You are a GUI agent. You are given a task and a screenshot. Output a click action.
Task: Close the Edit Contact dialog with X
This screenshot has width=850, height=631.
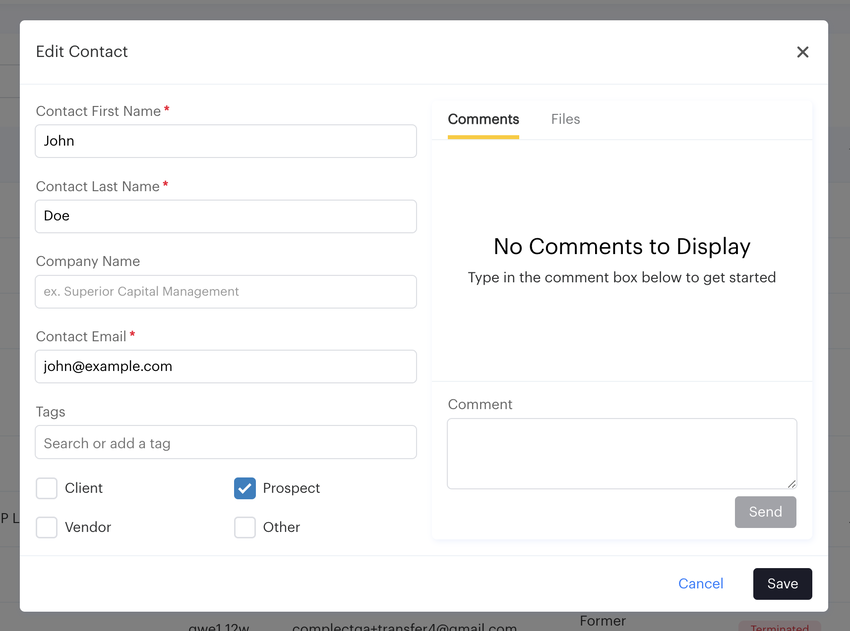tap(802, 52)
